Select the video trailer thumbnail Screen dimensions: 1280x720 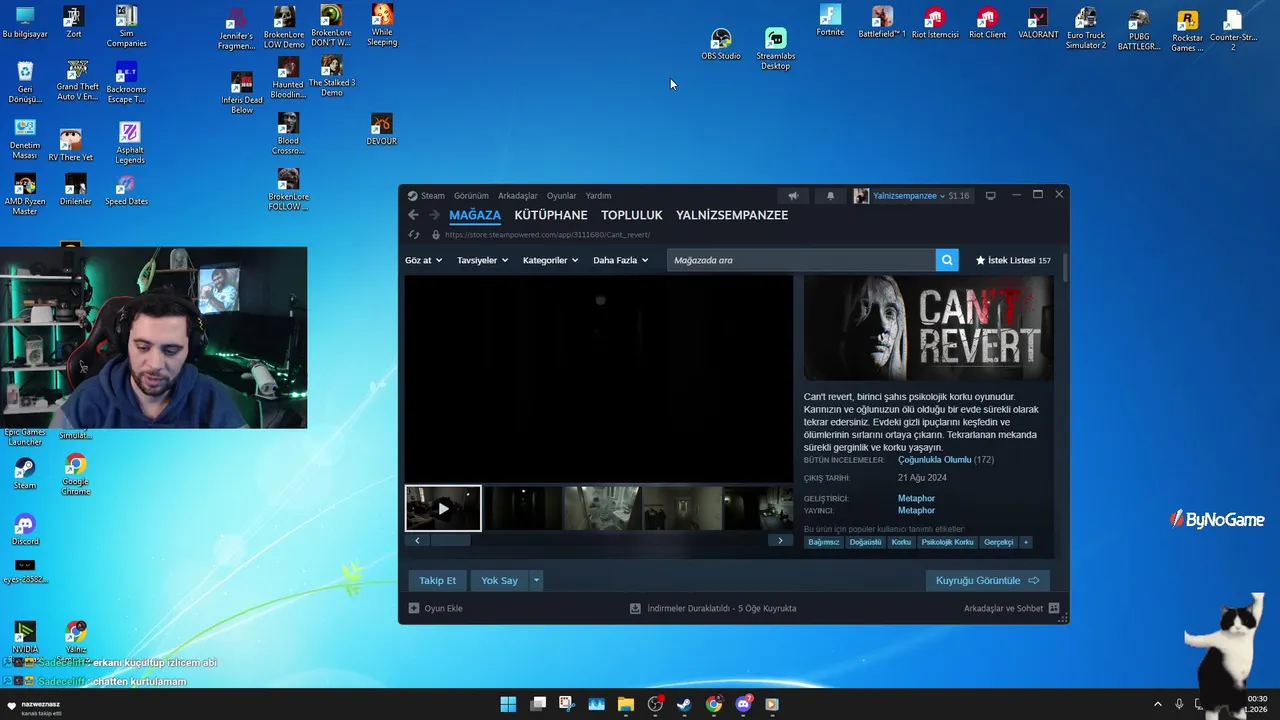pos(443,508)
